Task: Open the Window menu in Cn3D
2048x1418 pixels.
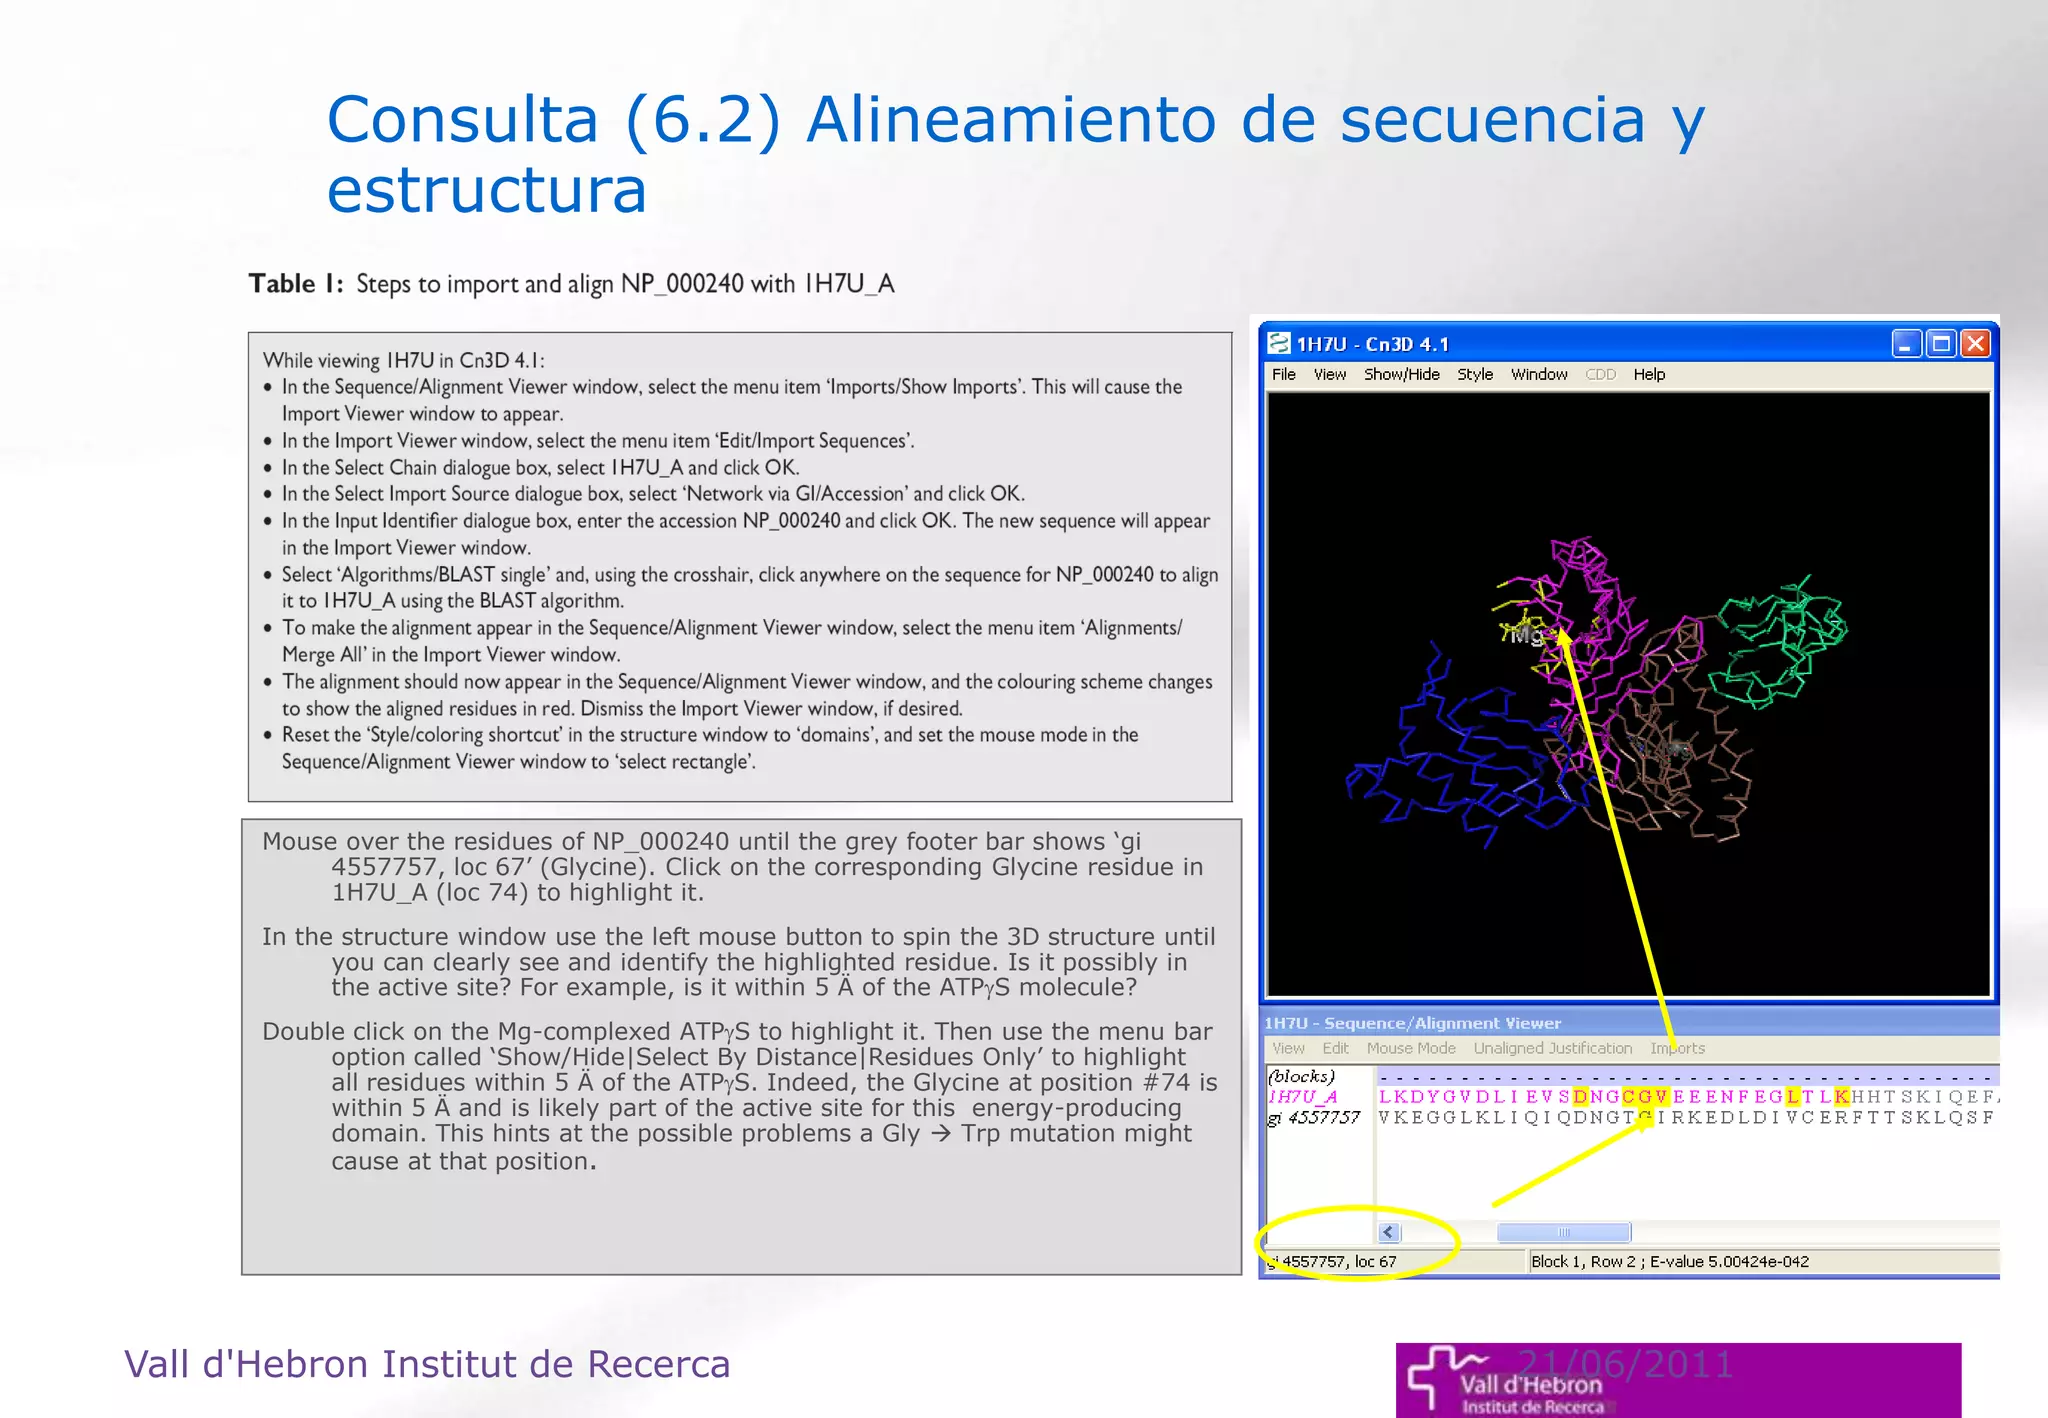Action: [1538, 374]
